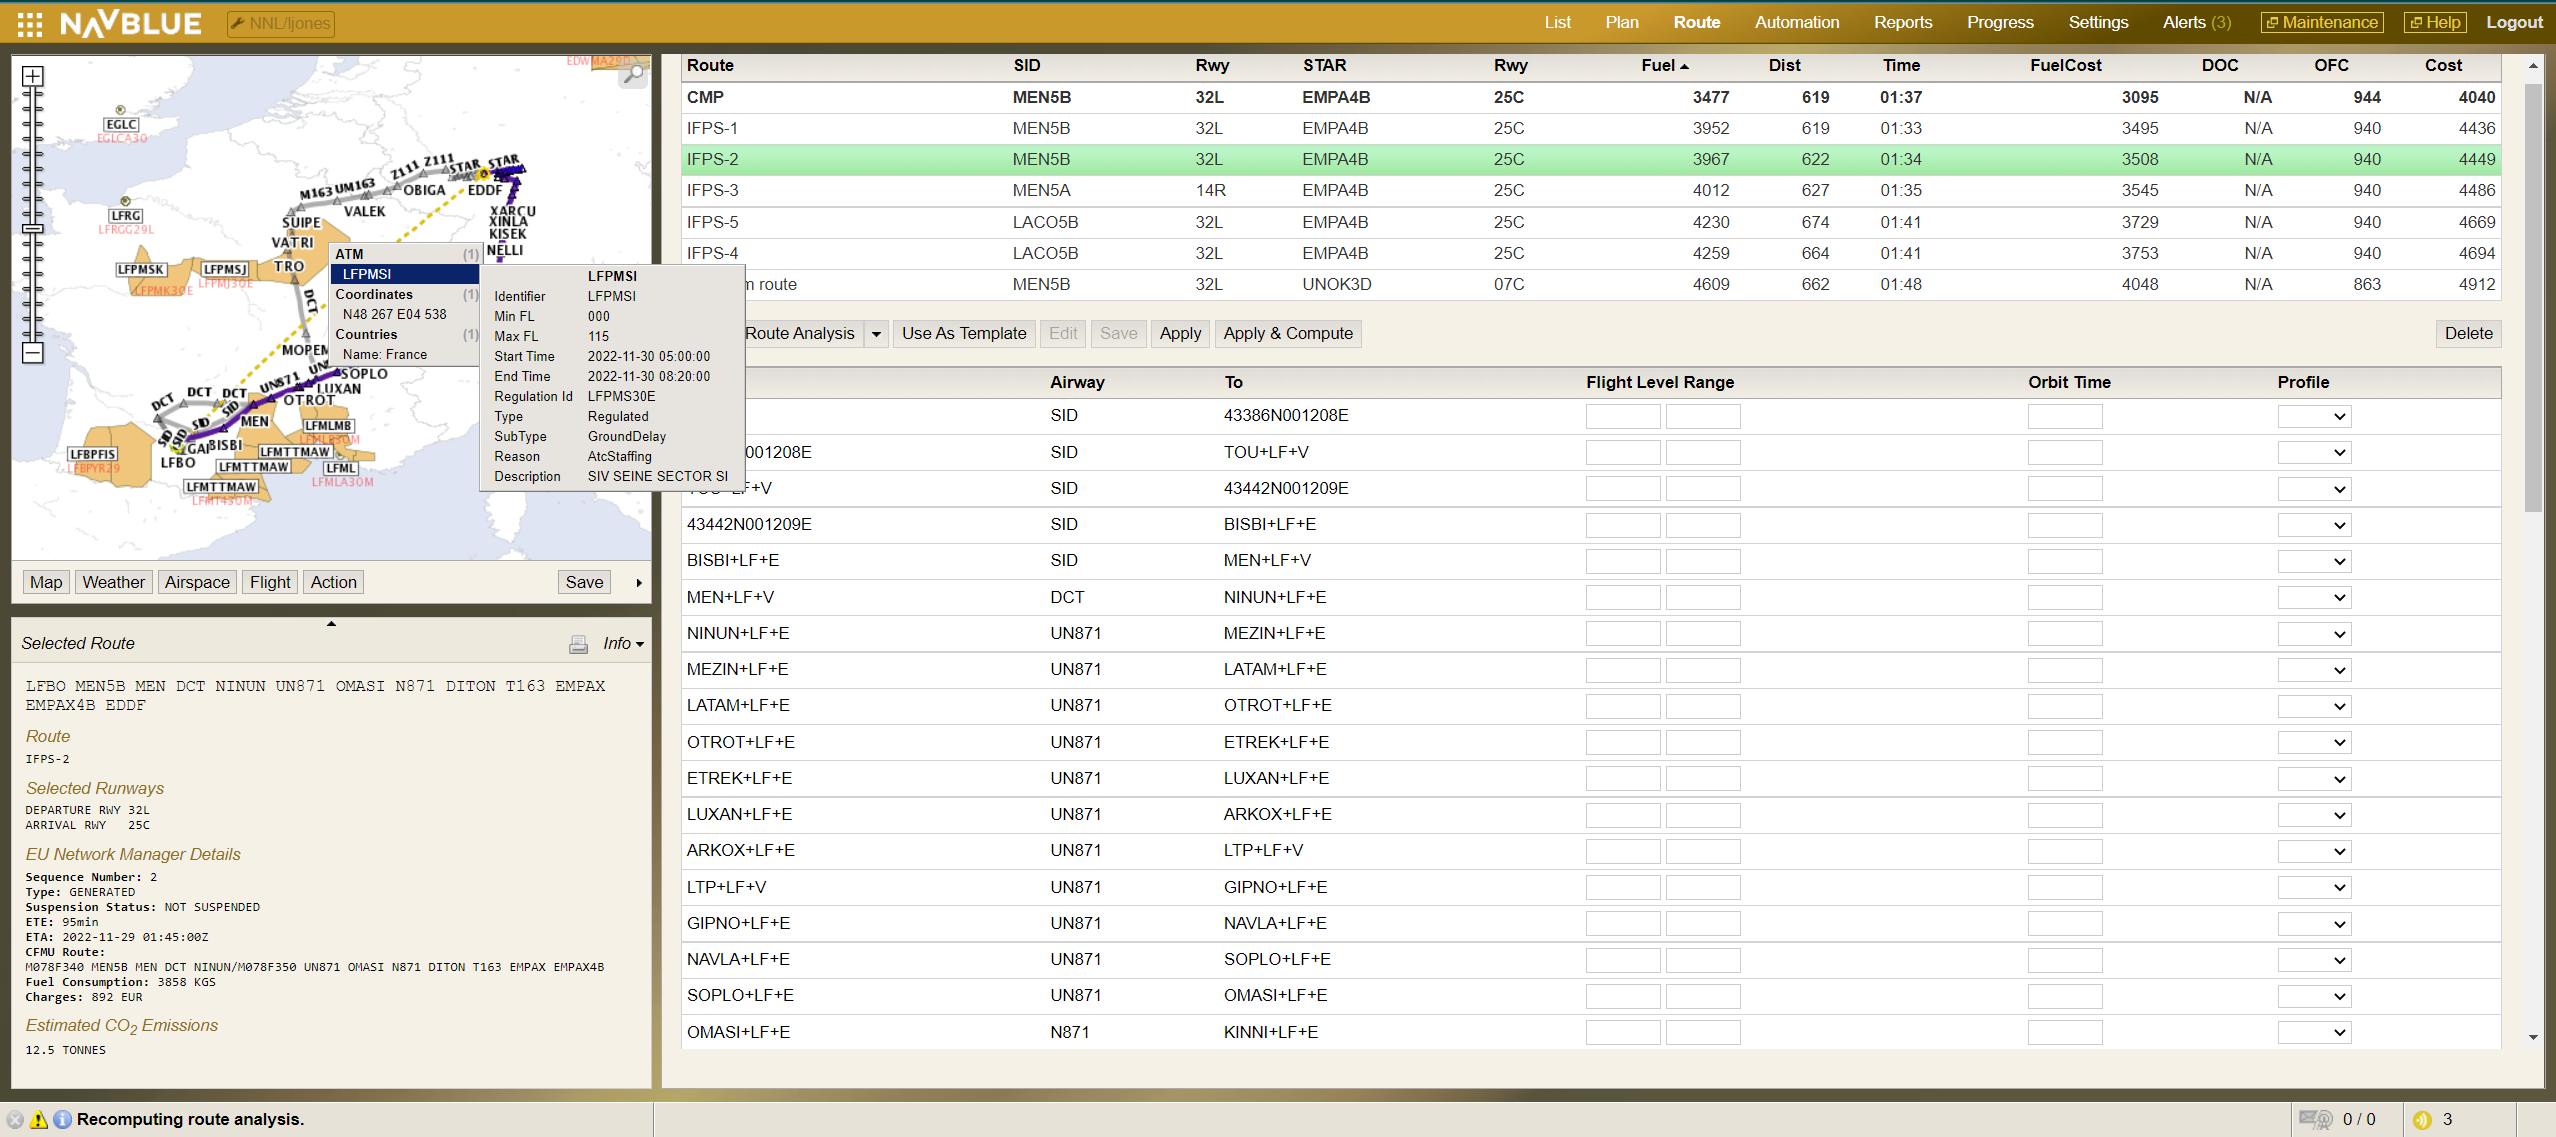Screen dimensions: 2556x1137
Task: Open Profile dropdown for TOU+LF+V row
Action: (x=2314, y=453)
